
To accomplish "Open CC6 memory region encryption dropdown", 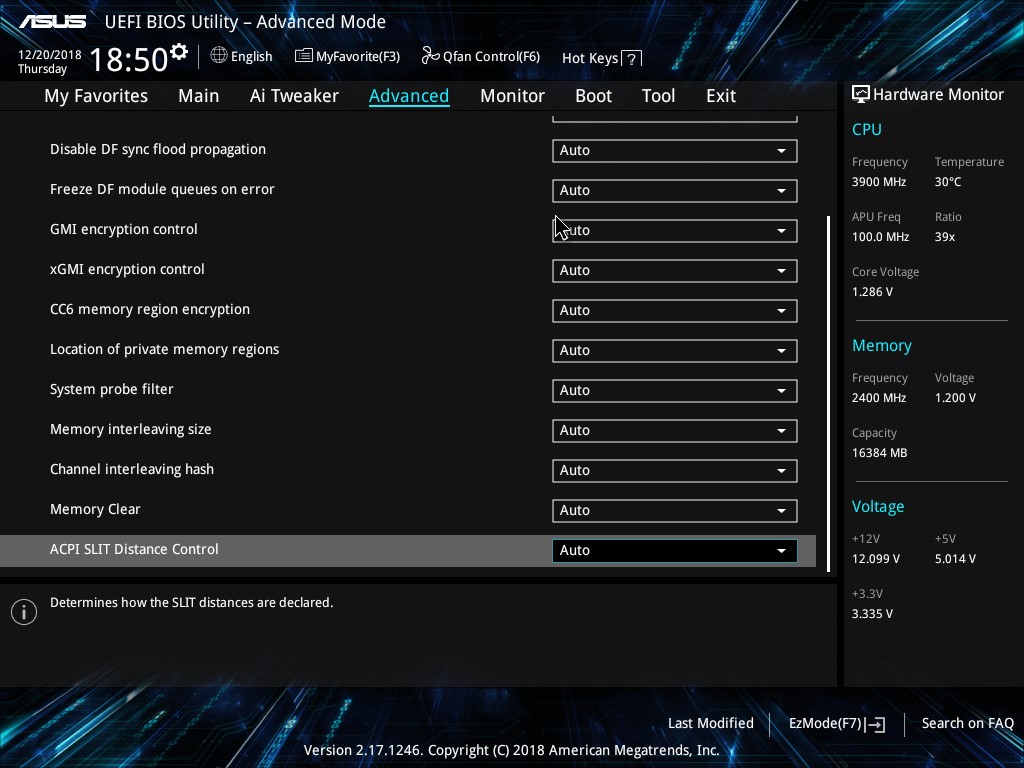I will click(x=675, y=310).
